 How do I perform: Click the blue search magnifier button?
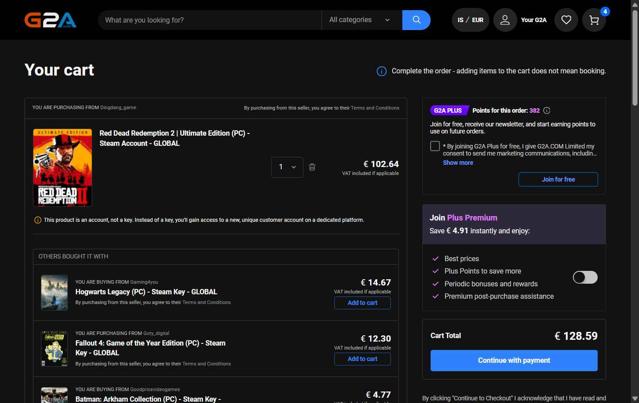[x=416, y=20]
